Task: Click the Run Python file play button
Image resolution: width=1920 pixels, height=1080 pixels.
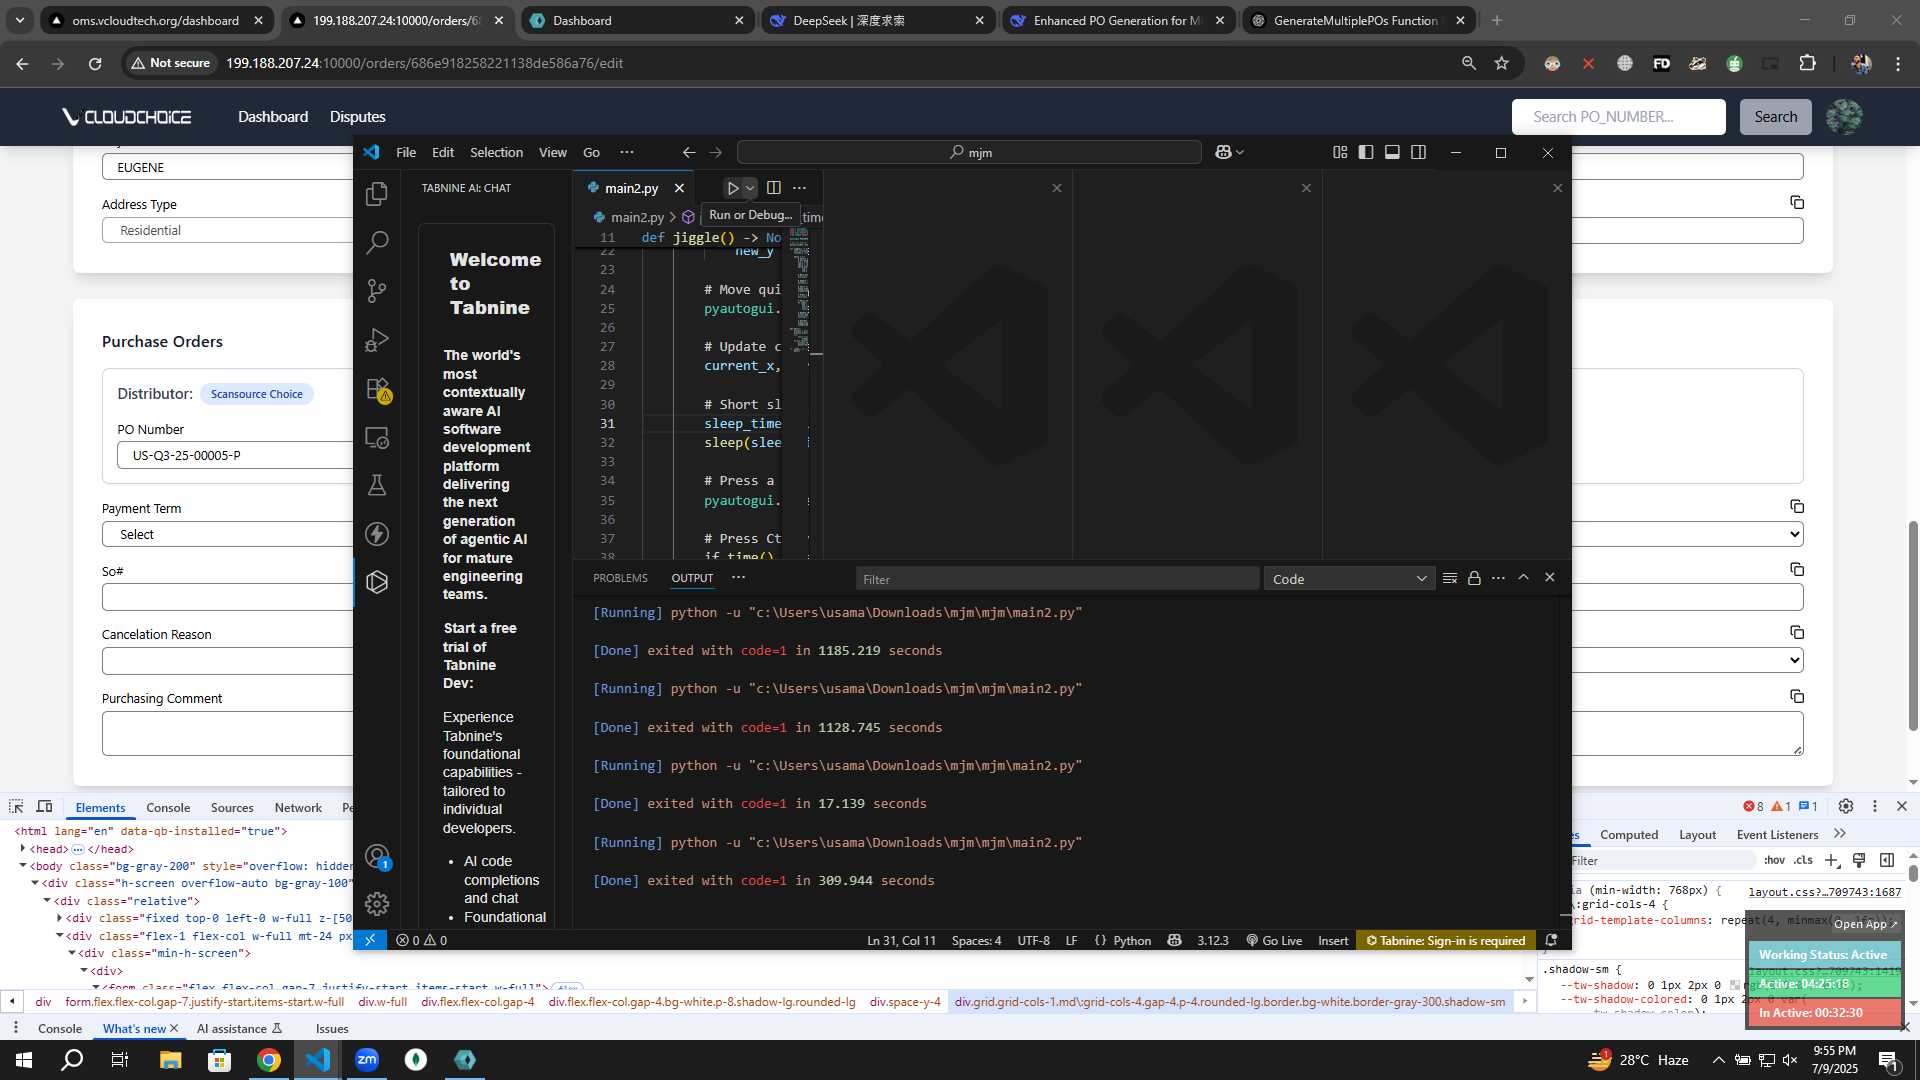Action: point(732,188)
